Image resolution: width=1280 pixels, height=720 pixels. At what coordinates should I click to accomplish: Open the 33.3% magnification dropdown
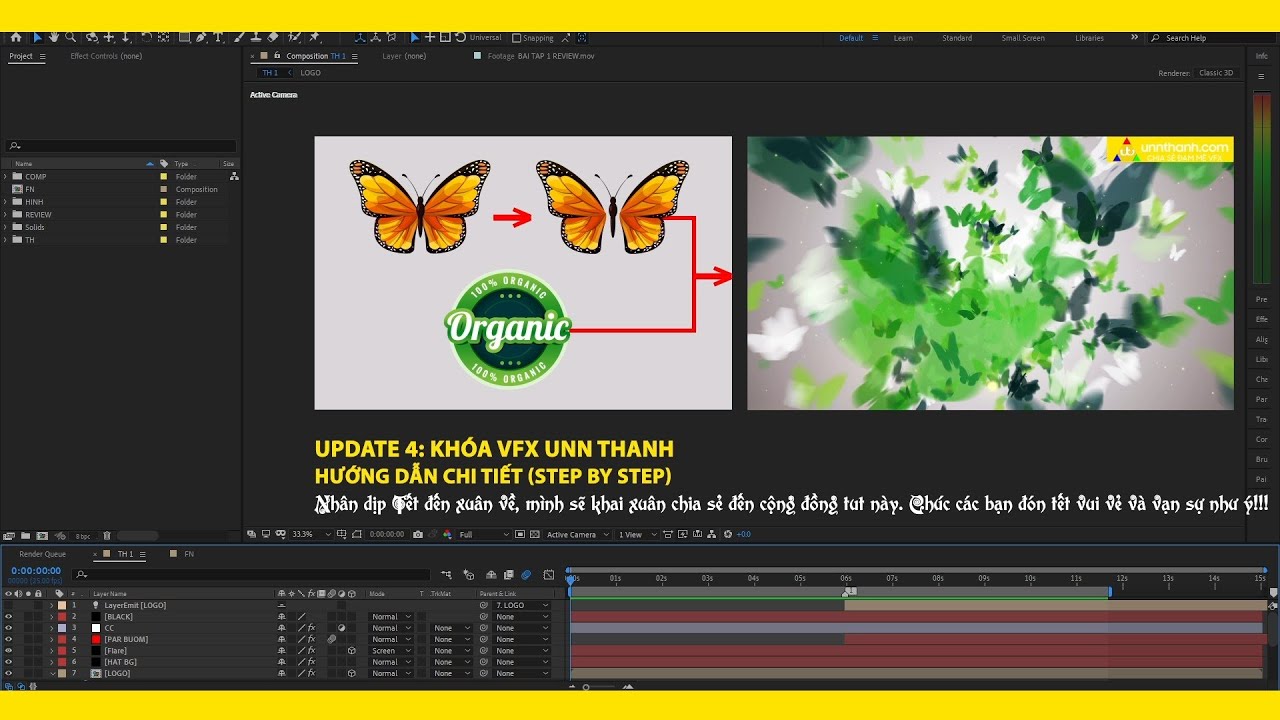[x=311, y=534]
